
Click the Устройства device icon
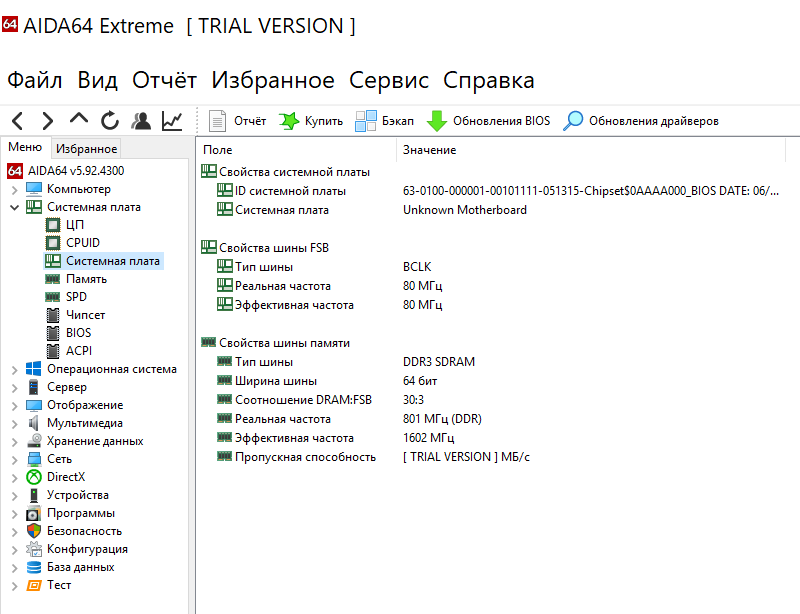[x=34, y=495]
